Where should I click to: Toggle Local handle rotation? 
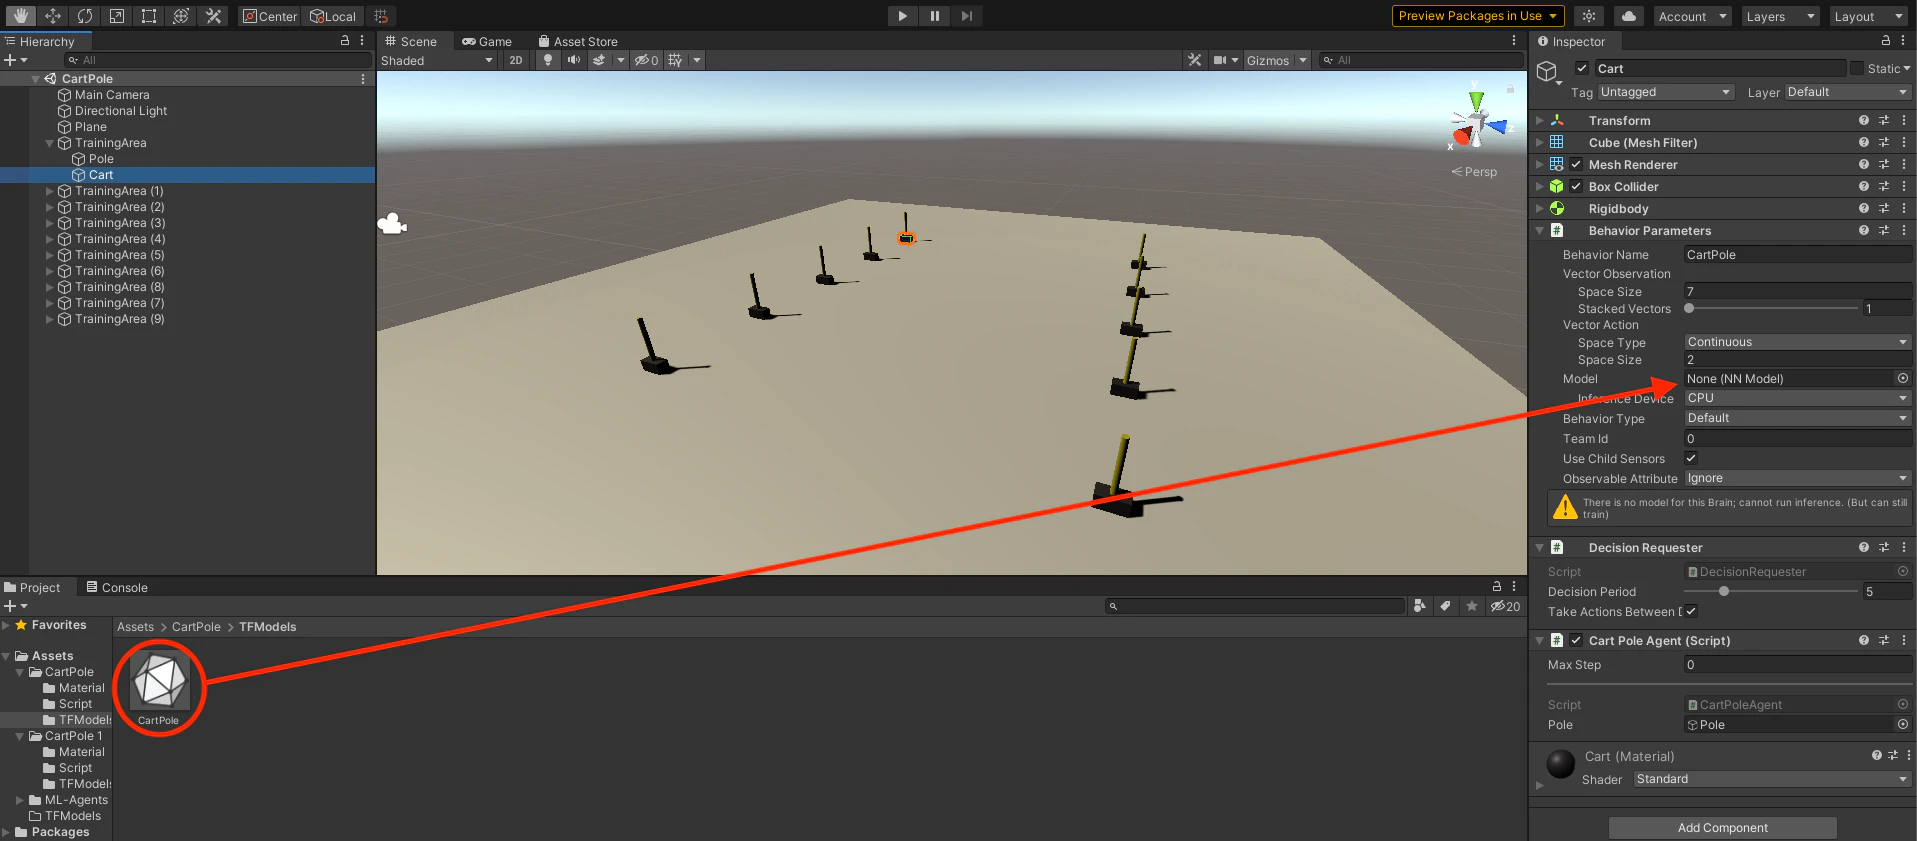[x=333, y=16]
